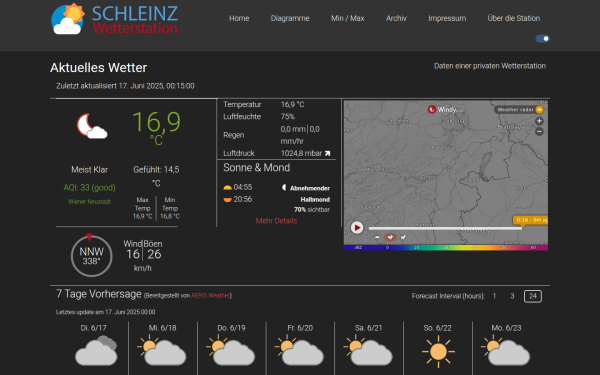Click the Aktuelles Wetter heading

(x=98, y=68)
